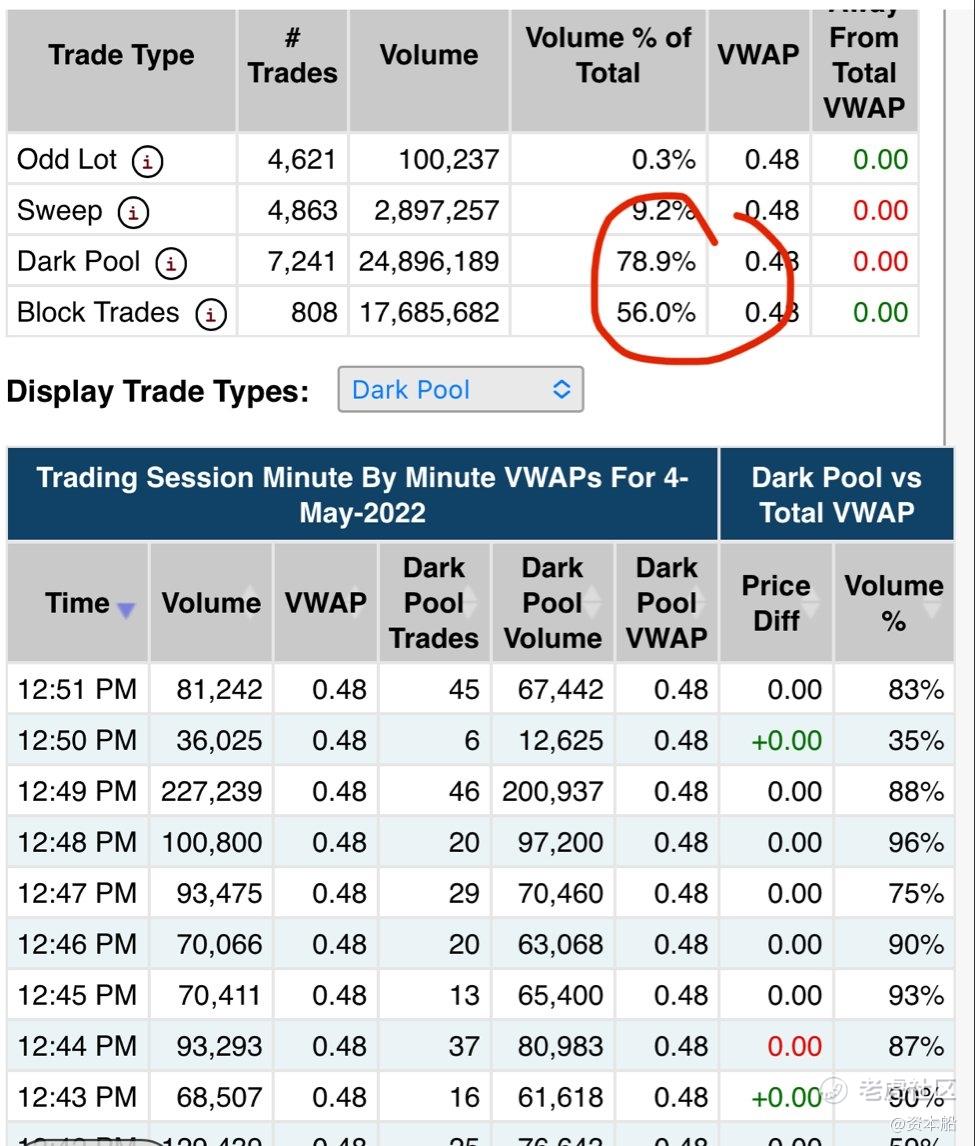Open info icon next to Block Trades
Image resolution: width=975 pixels, height=1146 pixels.
pyautogui.click(x=210, y=314)
